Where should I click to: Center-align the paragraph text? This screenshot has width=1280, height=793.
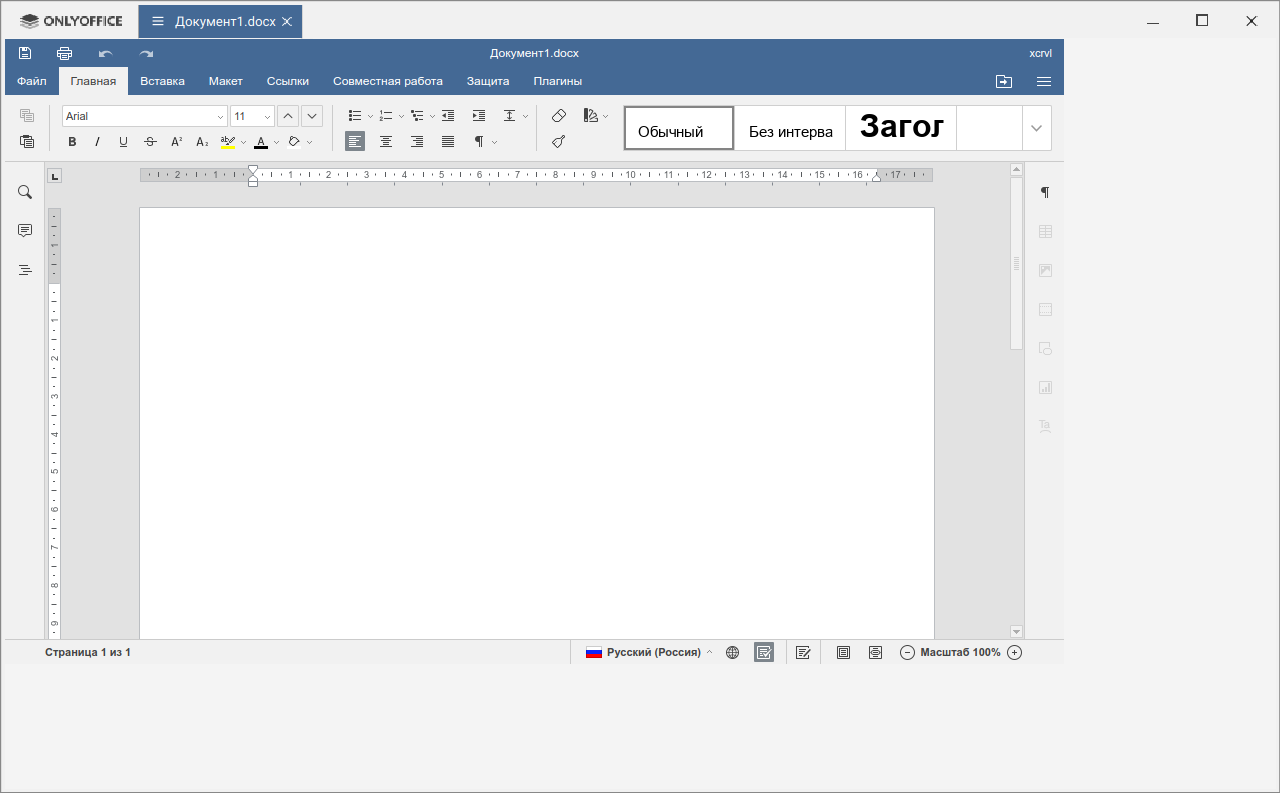tap(386, 142)
